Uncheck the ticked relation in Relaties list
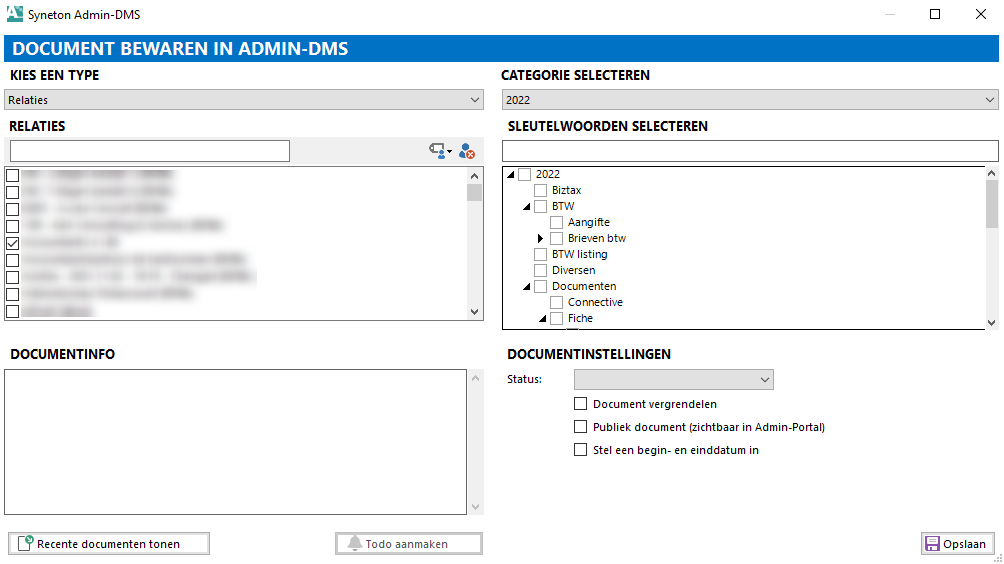Image resolution: width=1004 pixels, height=564 pixels. tap(12, 243)
